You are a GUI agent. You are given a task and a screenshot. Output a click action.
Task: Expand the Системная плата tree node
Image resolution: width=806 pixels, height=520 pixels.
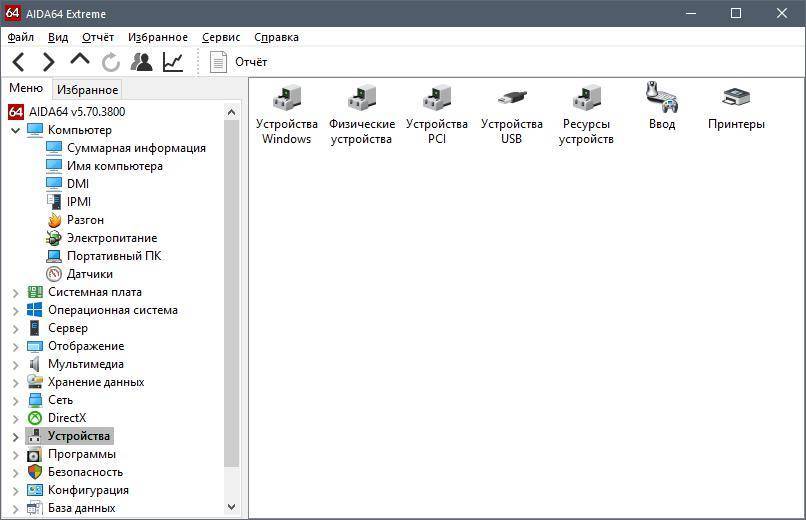pos(16,292)
